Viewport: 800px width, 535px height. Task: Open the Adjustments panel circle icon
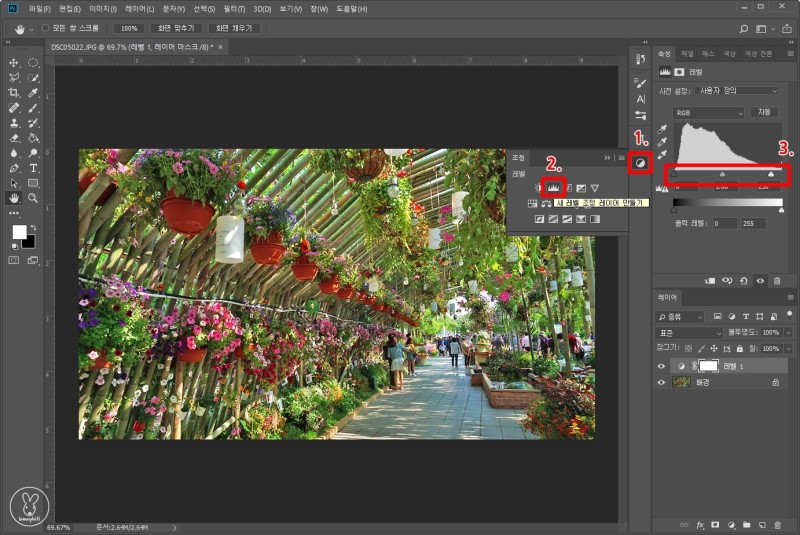(x=640, y=161)
